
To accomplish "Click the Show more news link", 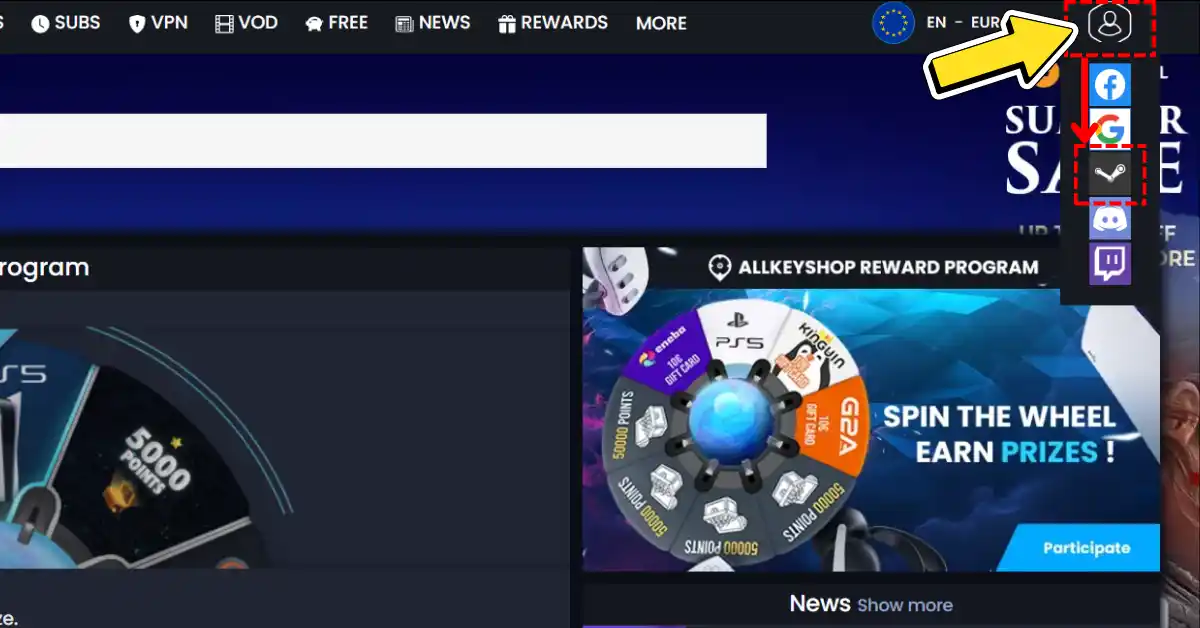I will click(904, 605).
